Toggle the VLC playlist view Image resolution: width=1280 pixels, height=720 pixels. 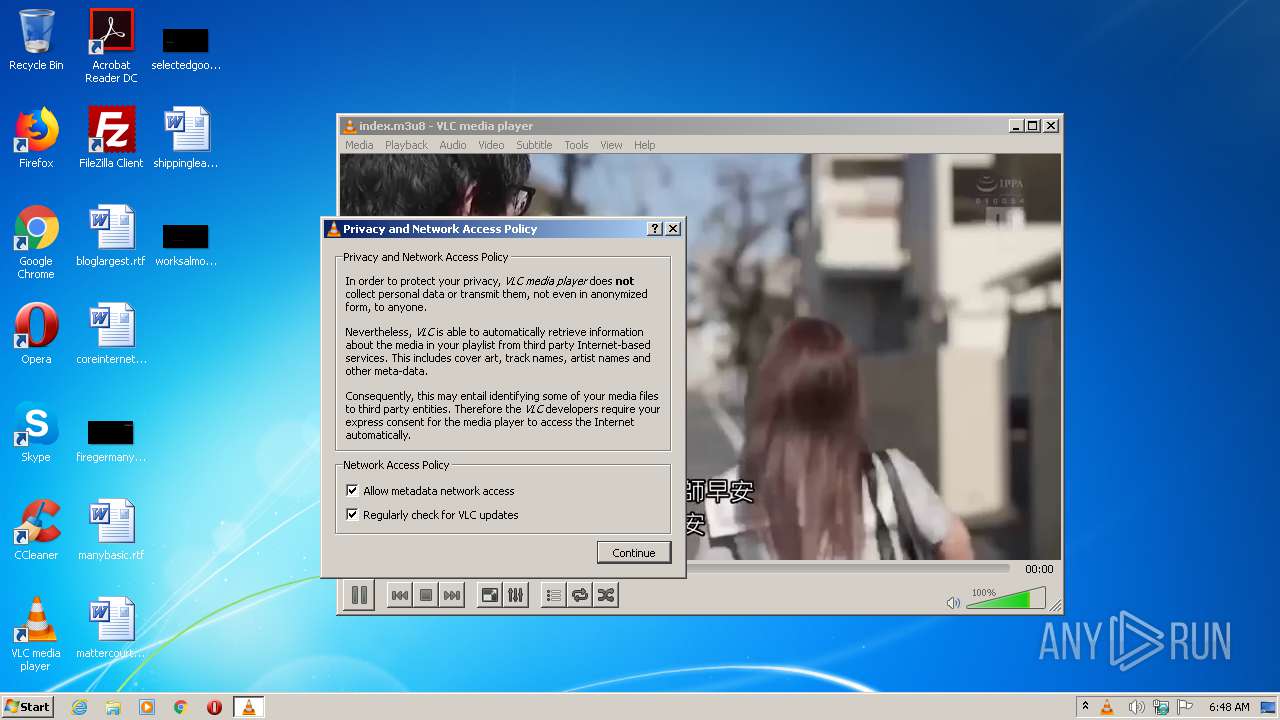[553, 595]
